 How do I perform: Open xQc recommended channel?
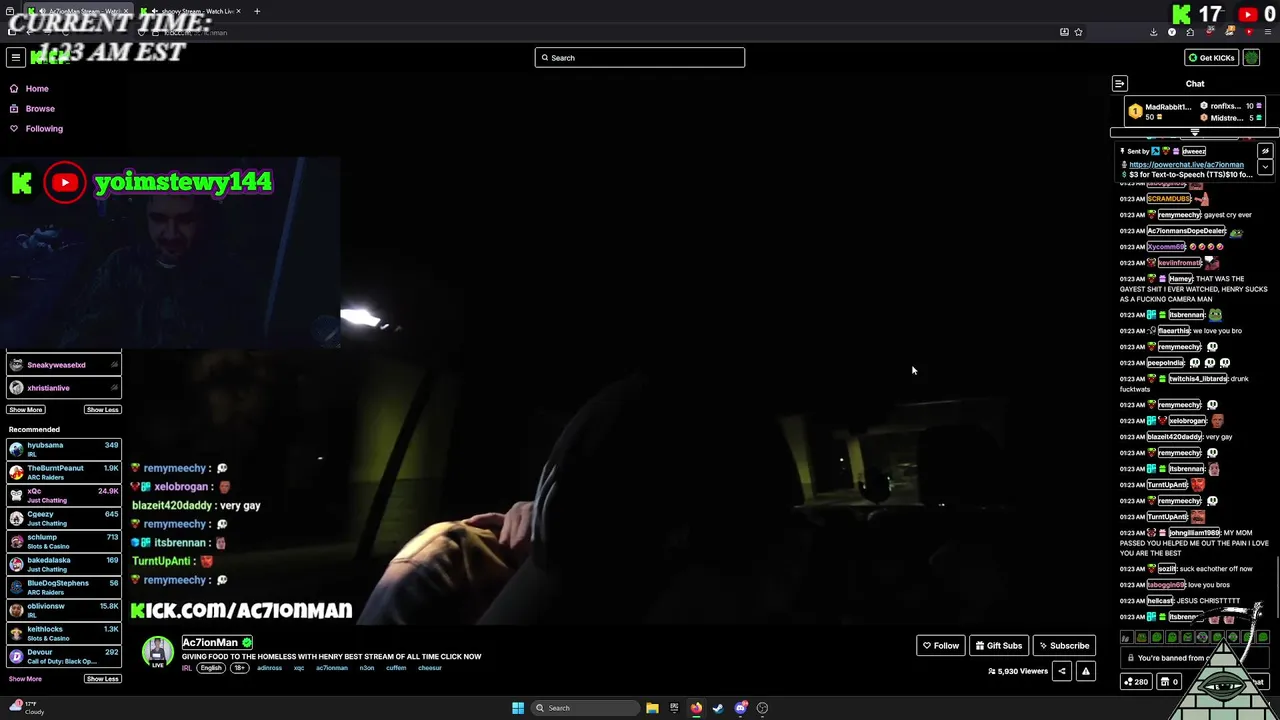(64, 495)
